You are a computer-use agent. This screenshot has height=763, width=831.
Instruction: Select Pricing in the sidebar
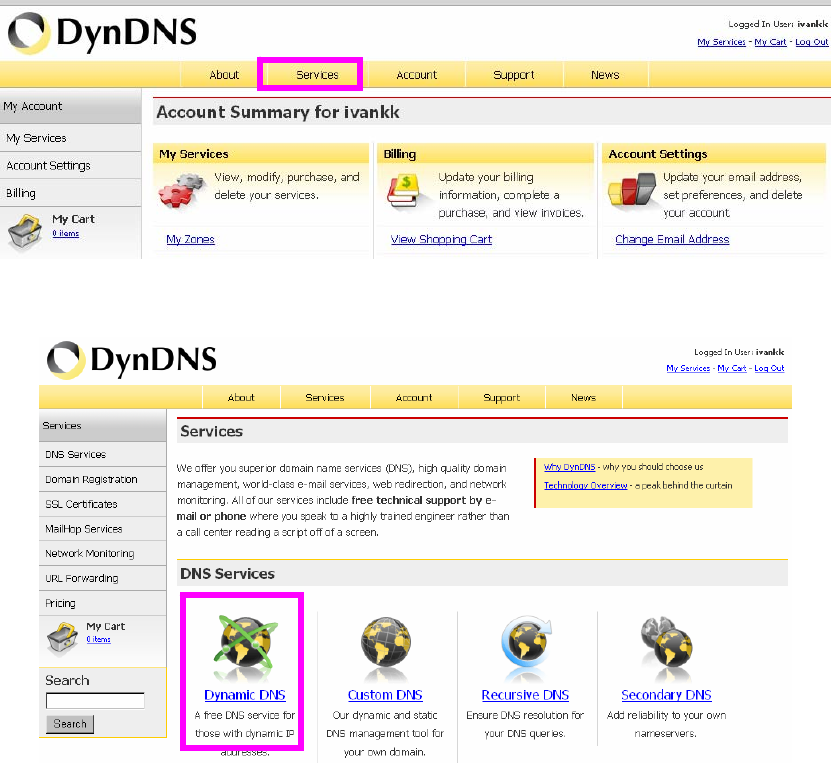click(x=102, y=604)
